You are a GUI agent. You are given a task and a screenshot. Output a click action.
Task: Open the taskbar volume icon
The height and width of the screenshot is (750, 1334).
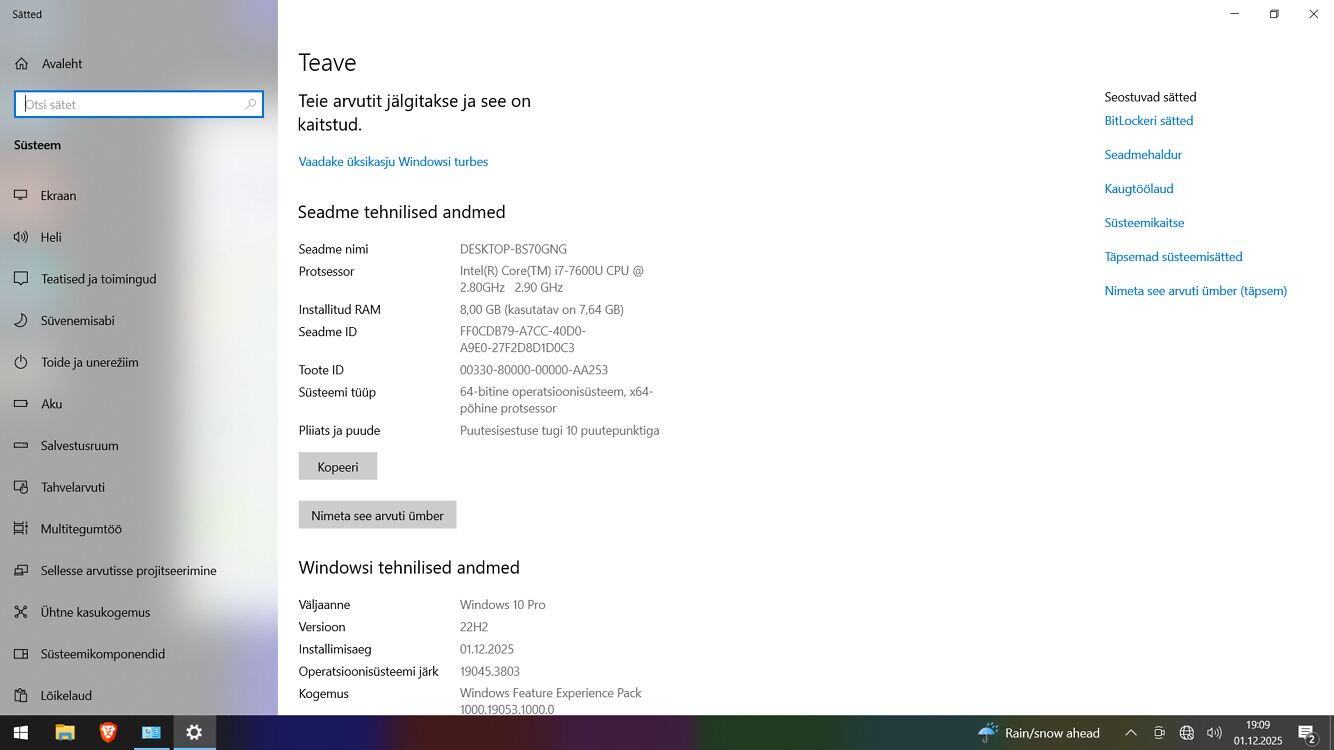coord(1214,733)
